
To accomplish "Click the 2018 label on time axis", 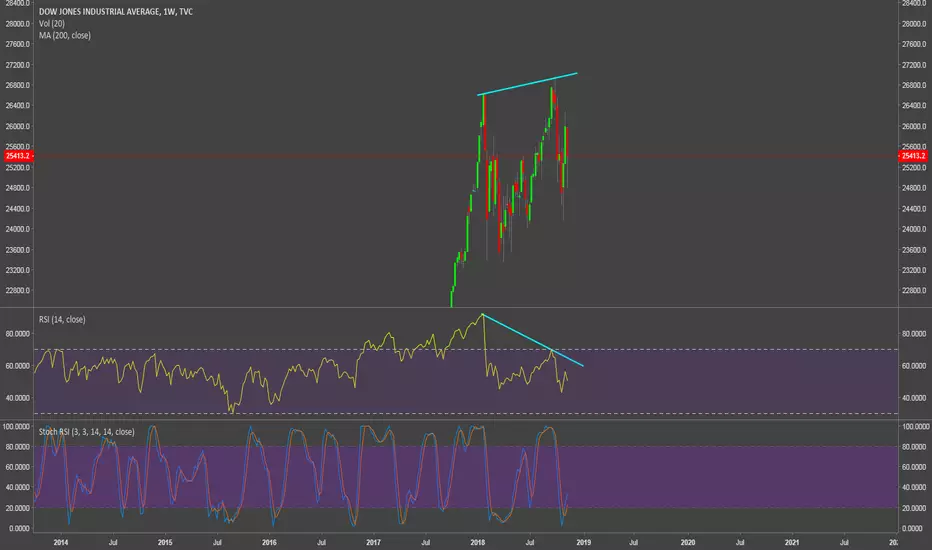I will click(x=478, y=542).
